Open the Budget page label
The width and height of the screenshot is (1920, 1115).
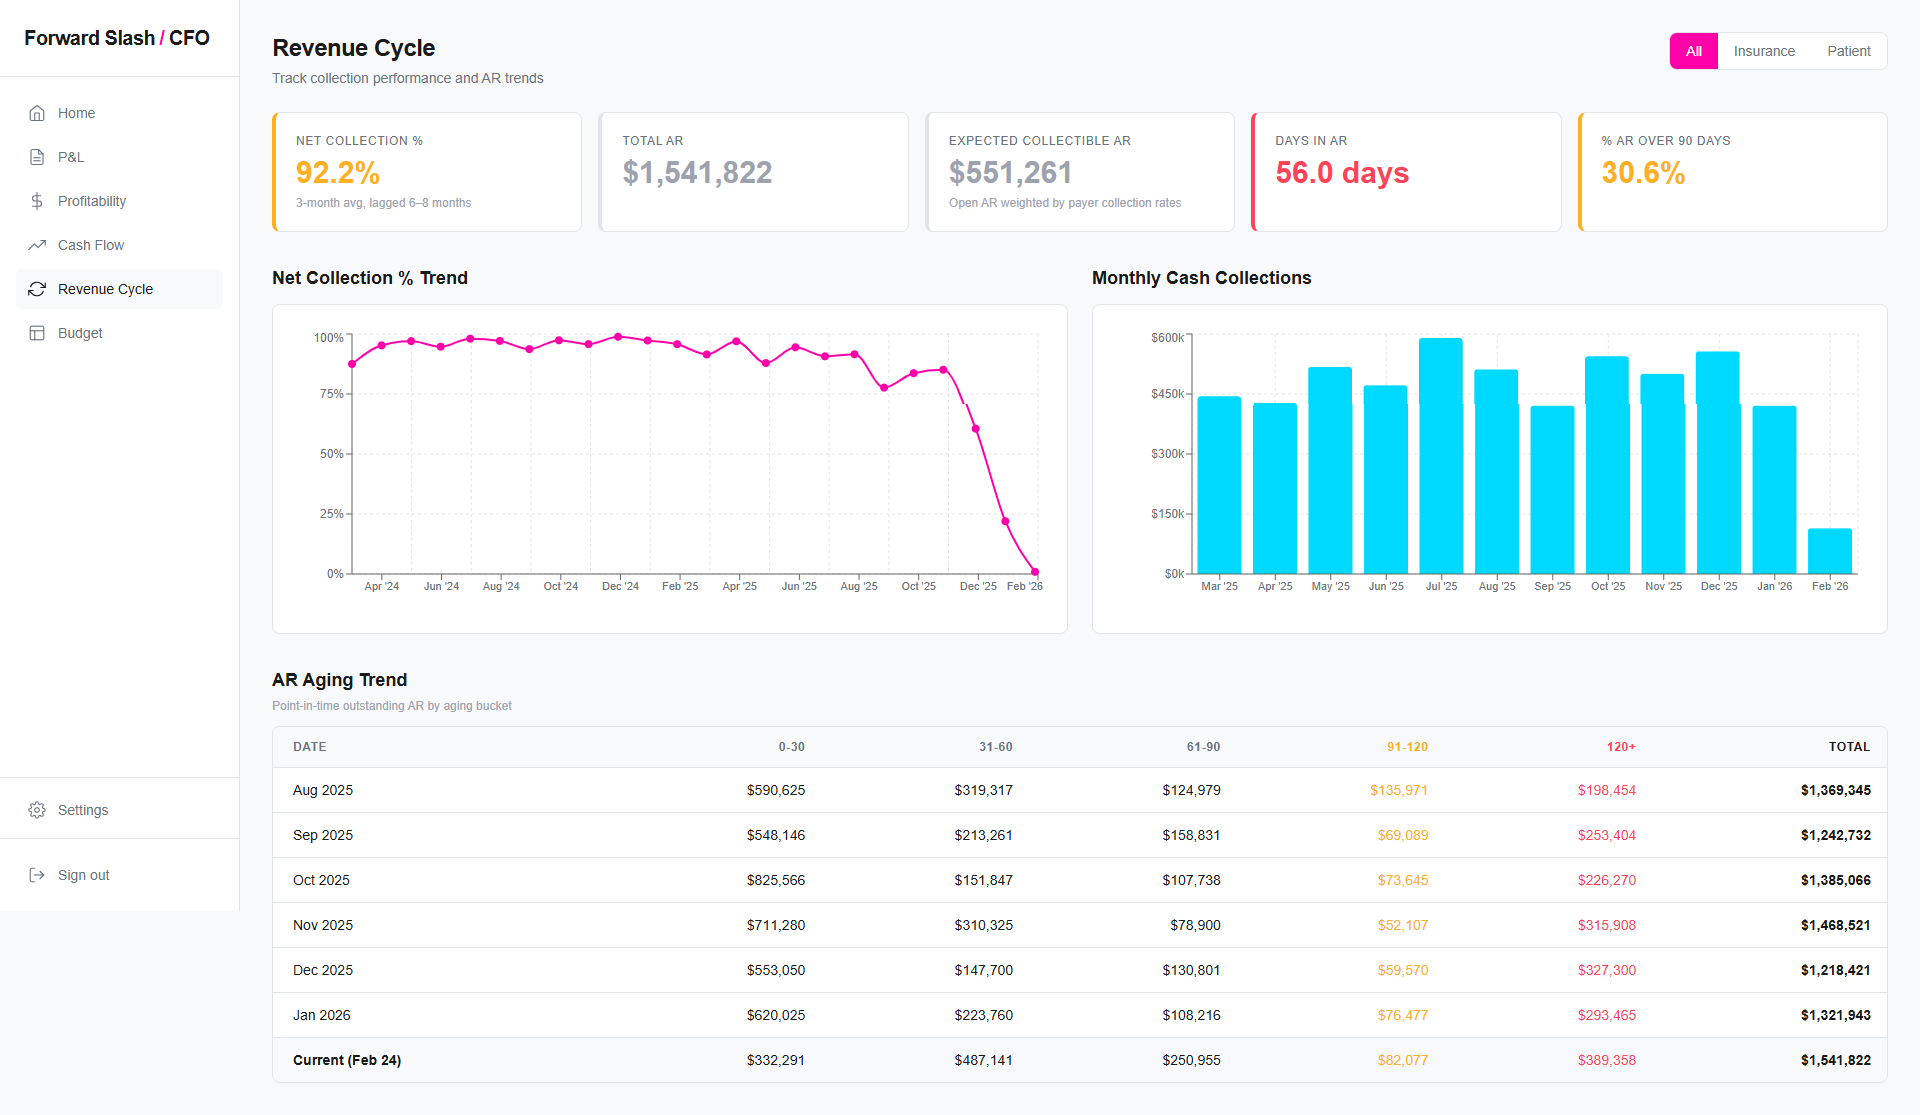click(x=80, y=333)
